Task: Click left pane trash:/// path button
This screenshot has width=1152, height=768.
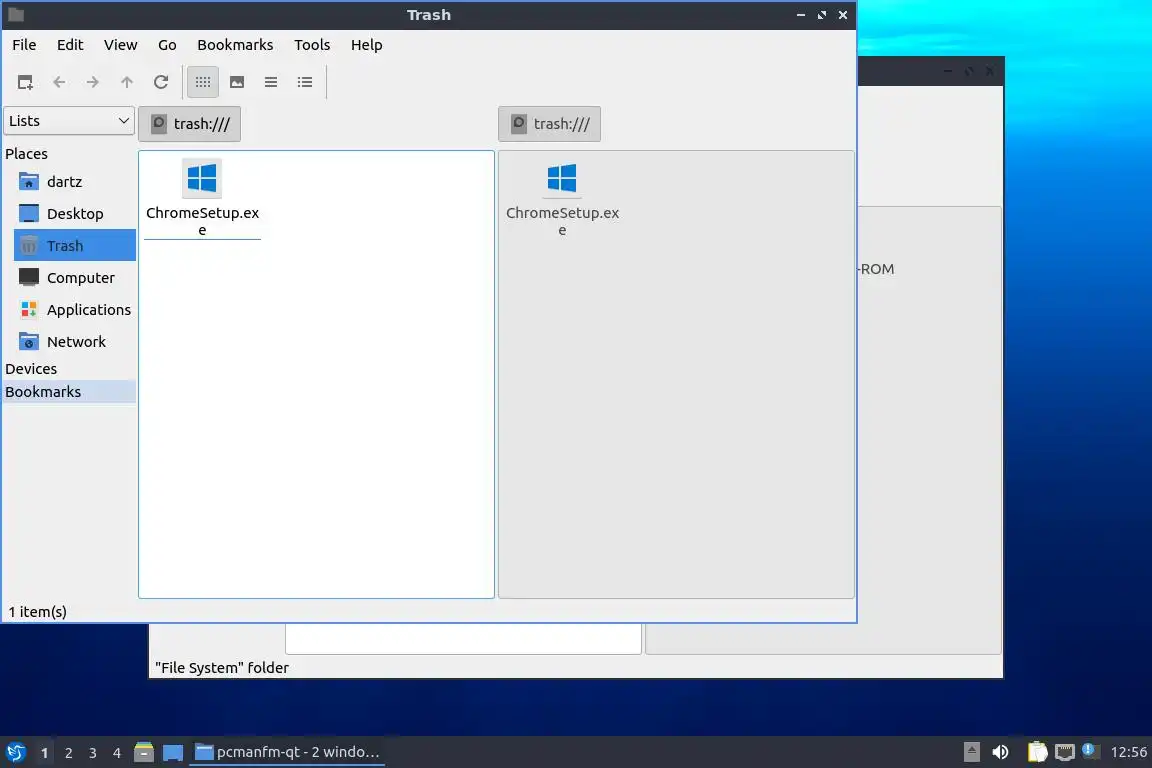Action: 190,123
